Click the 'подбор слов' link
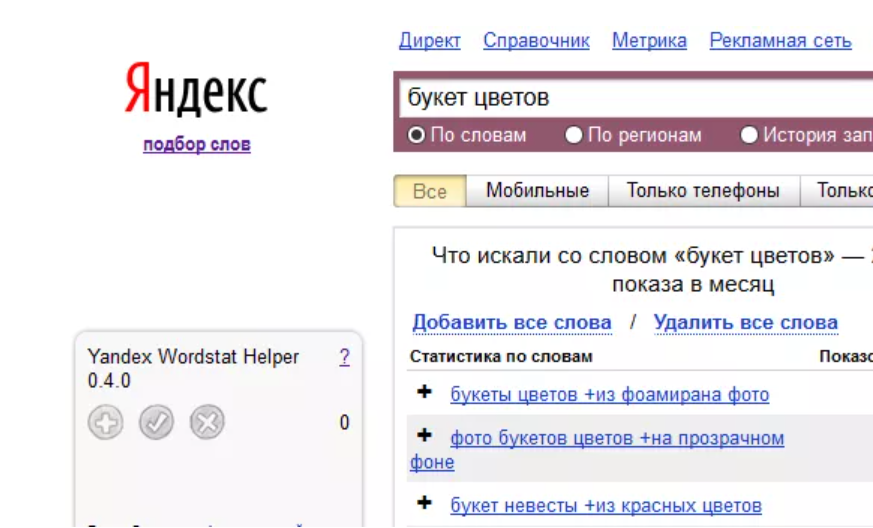This screenshot has height=528, width=873. [x=197, y=144]
